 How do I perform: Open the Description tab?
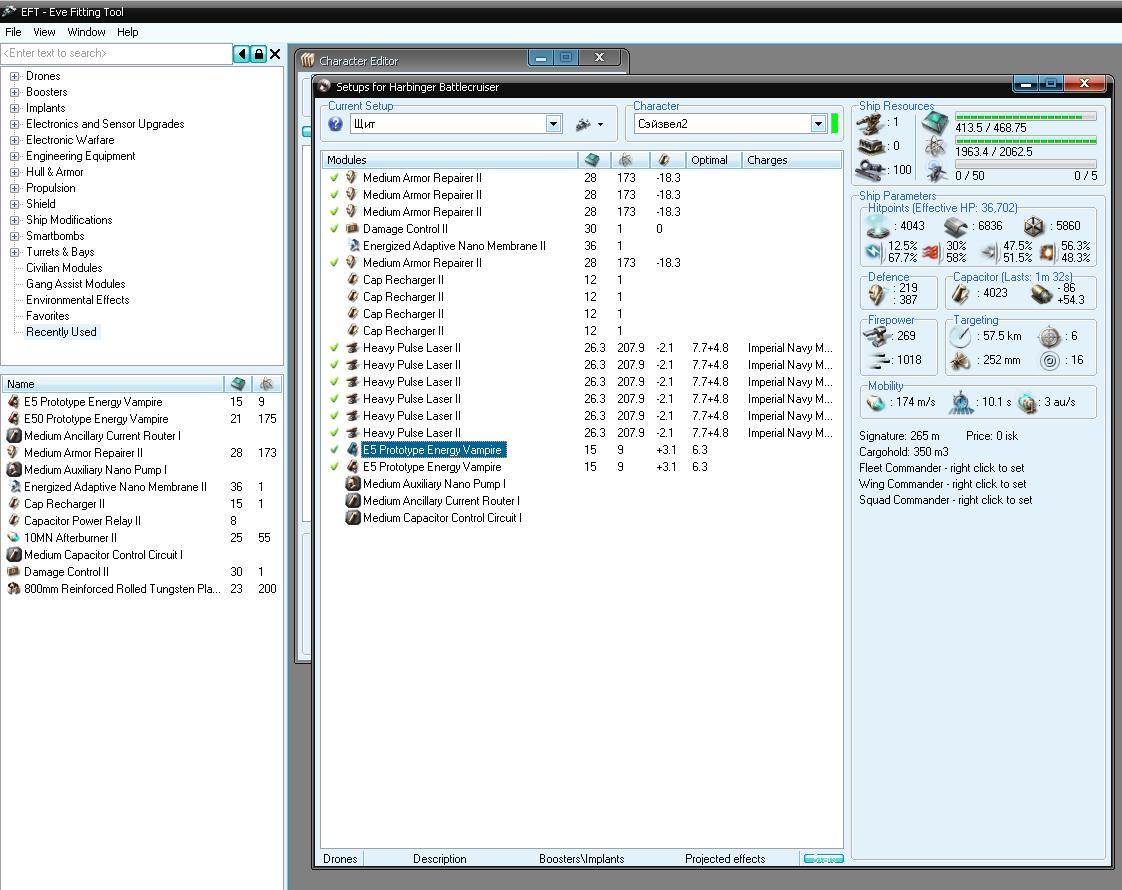coord(439,859)
